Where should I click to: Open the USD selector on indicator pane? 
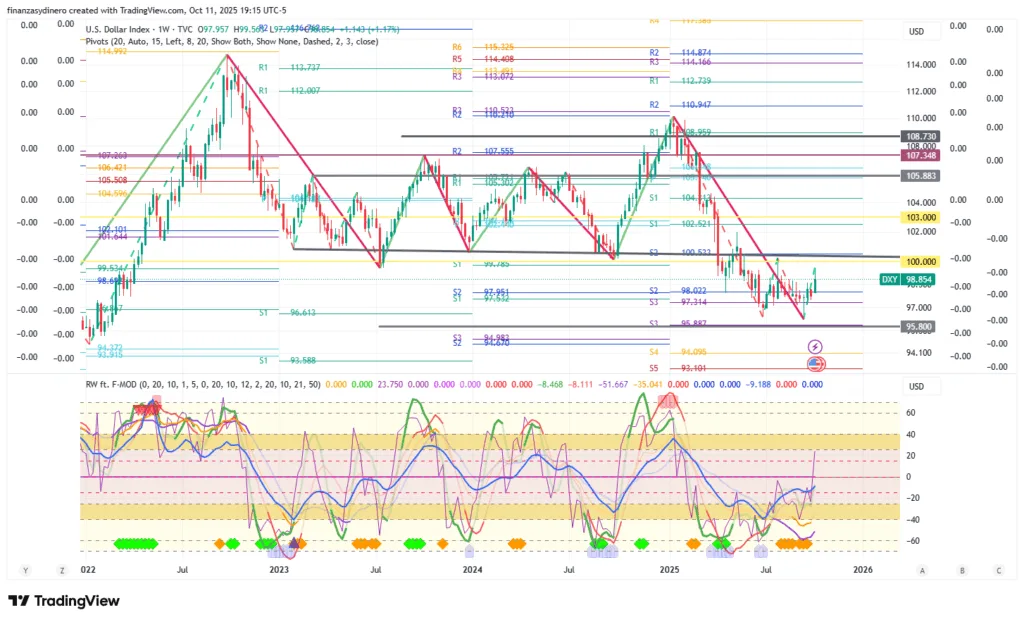pyautogui.click(x=916, y=386)
